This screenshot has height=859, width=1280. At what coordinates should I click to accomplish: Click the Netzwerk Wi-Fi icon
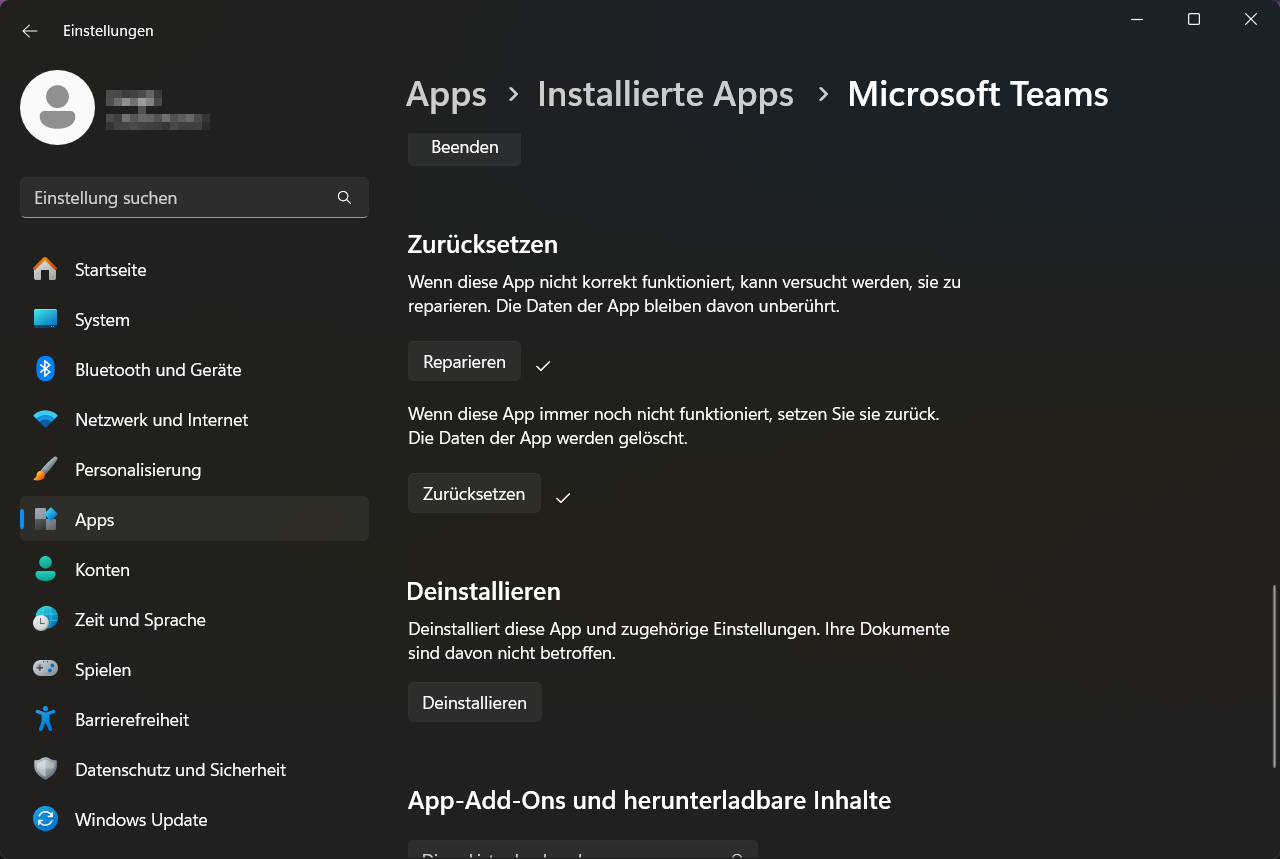[45, 420]
